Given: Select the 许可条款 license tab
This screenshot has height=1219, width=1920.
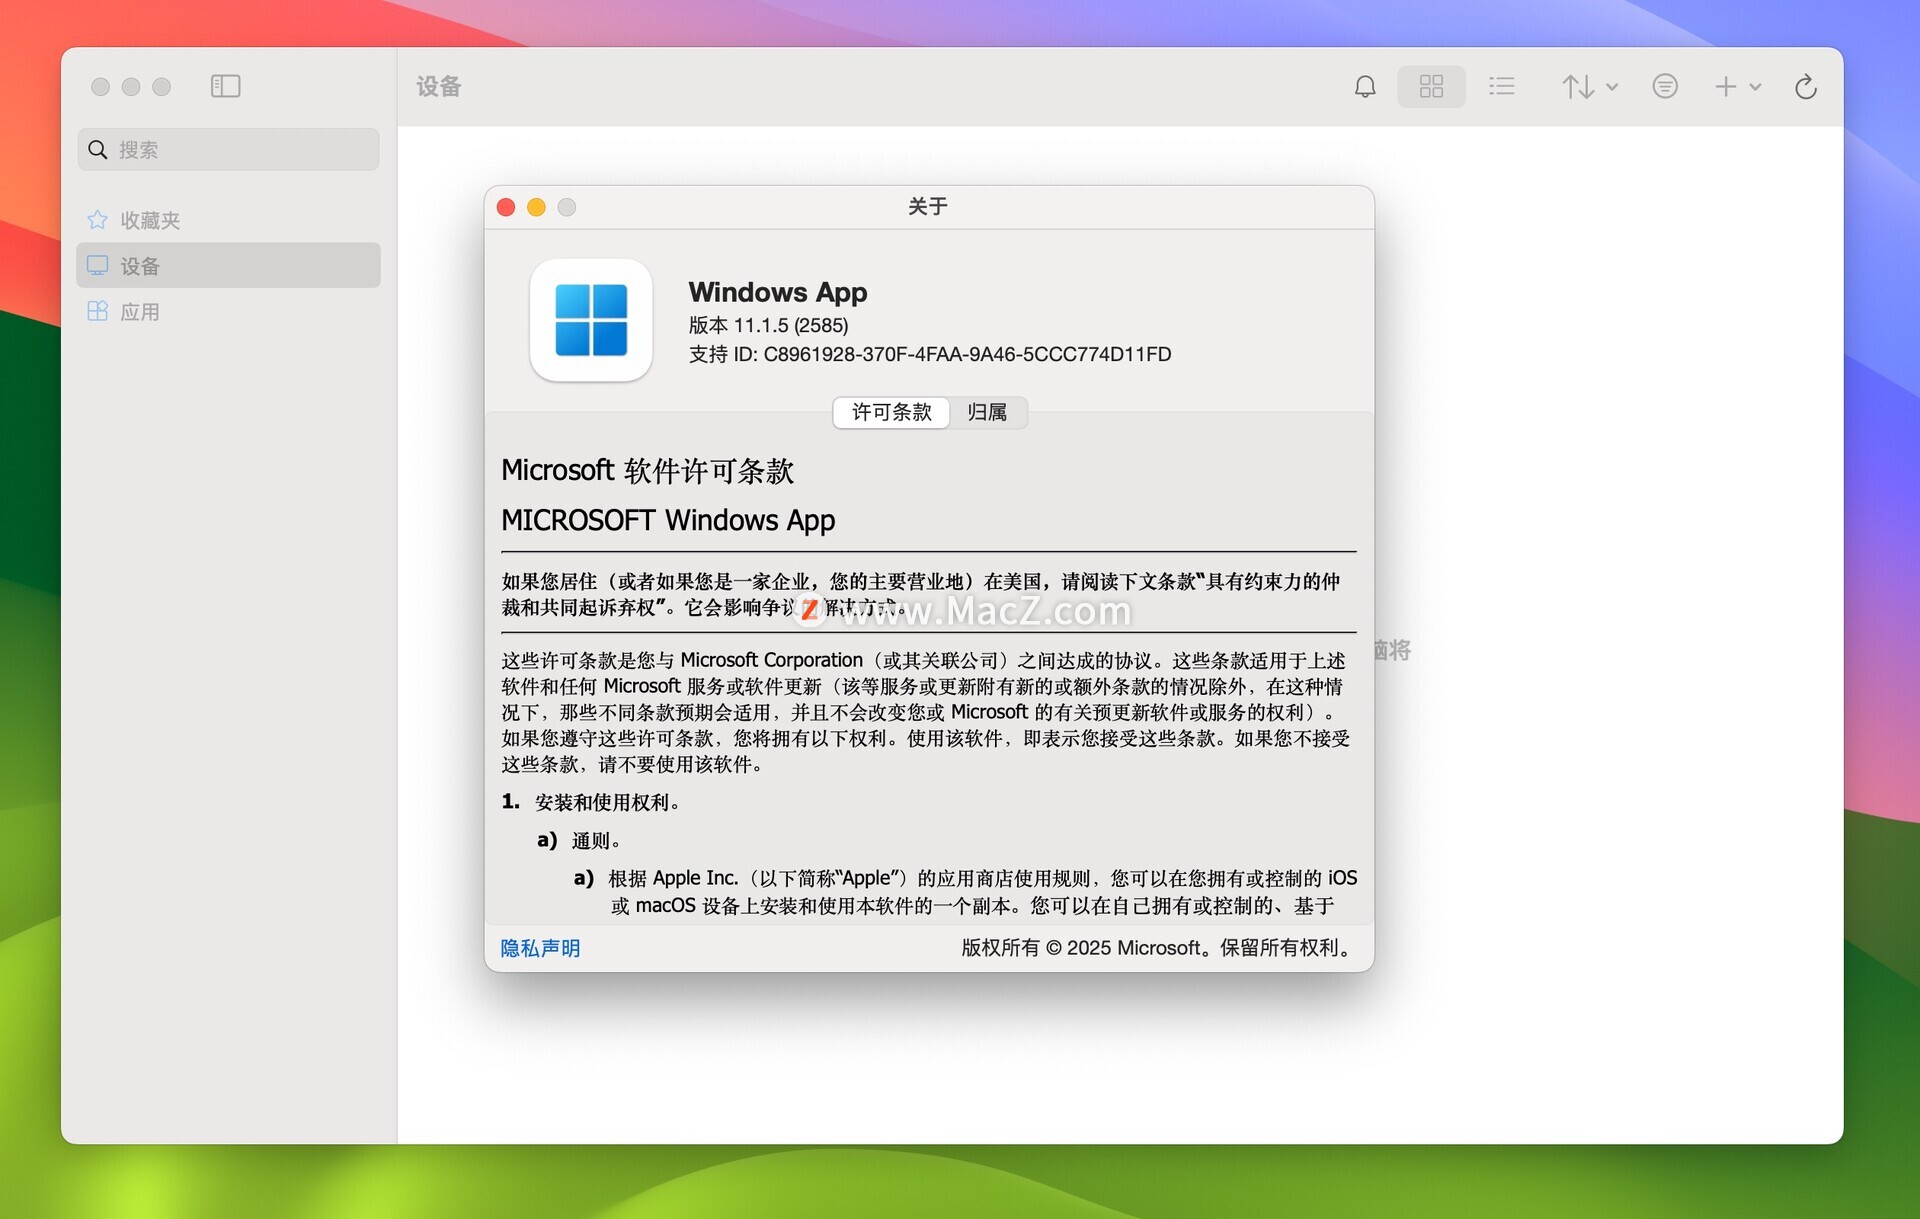Looking at the screenshot, I should click(x=891, y=412).
